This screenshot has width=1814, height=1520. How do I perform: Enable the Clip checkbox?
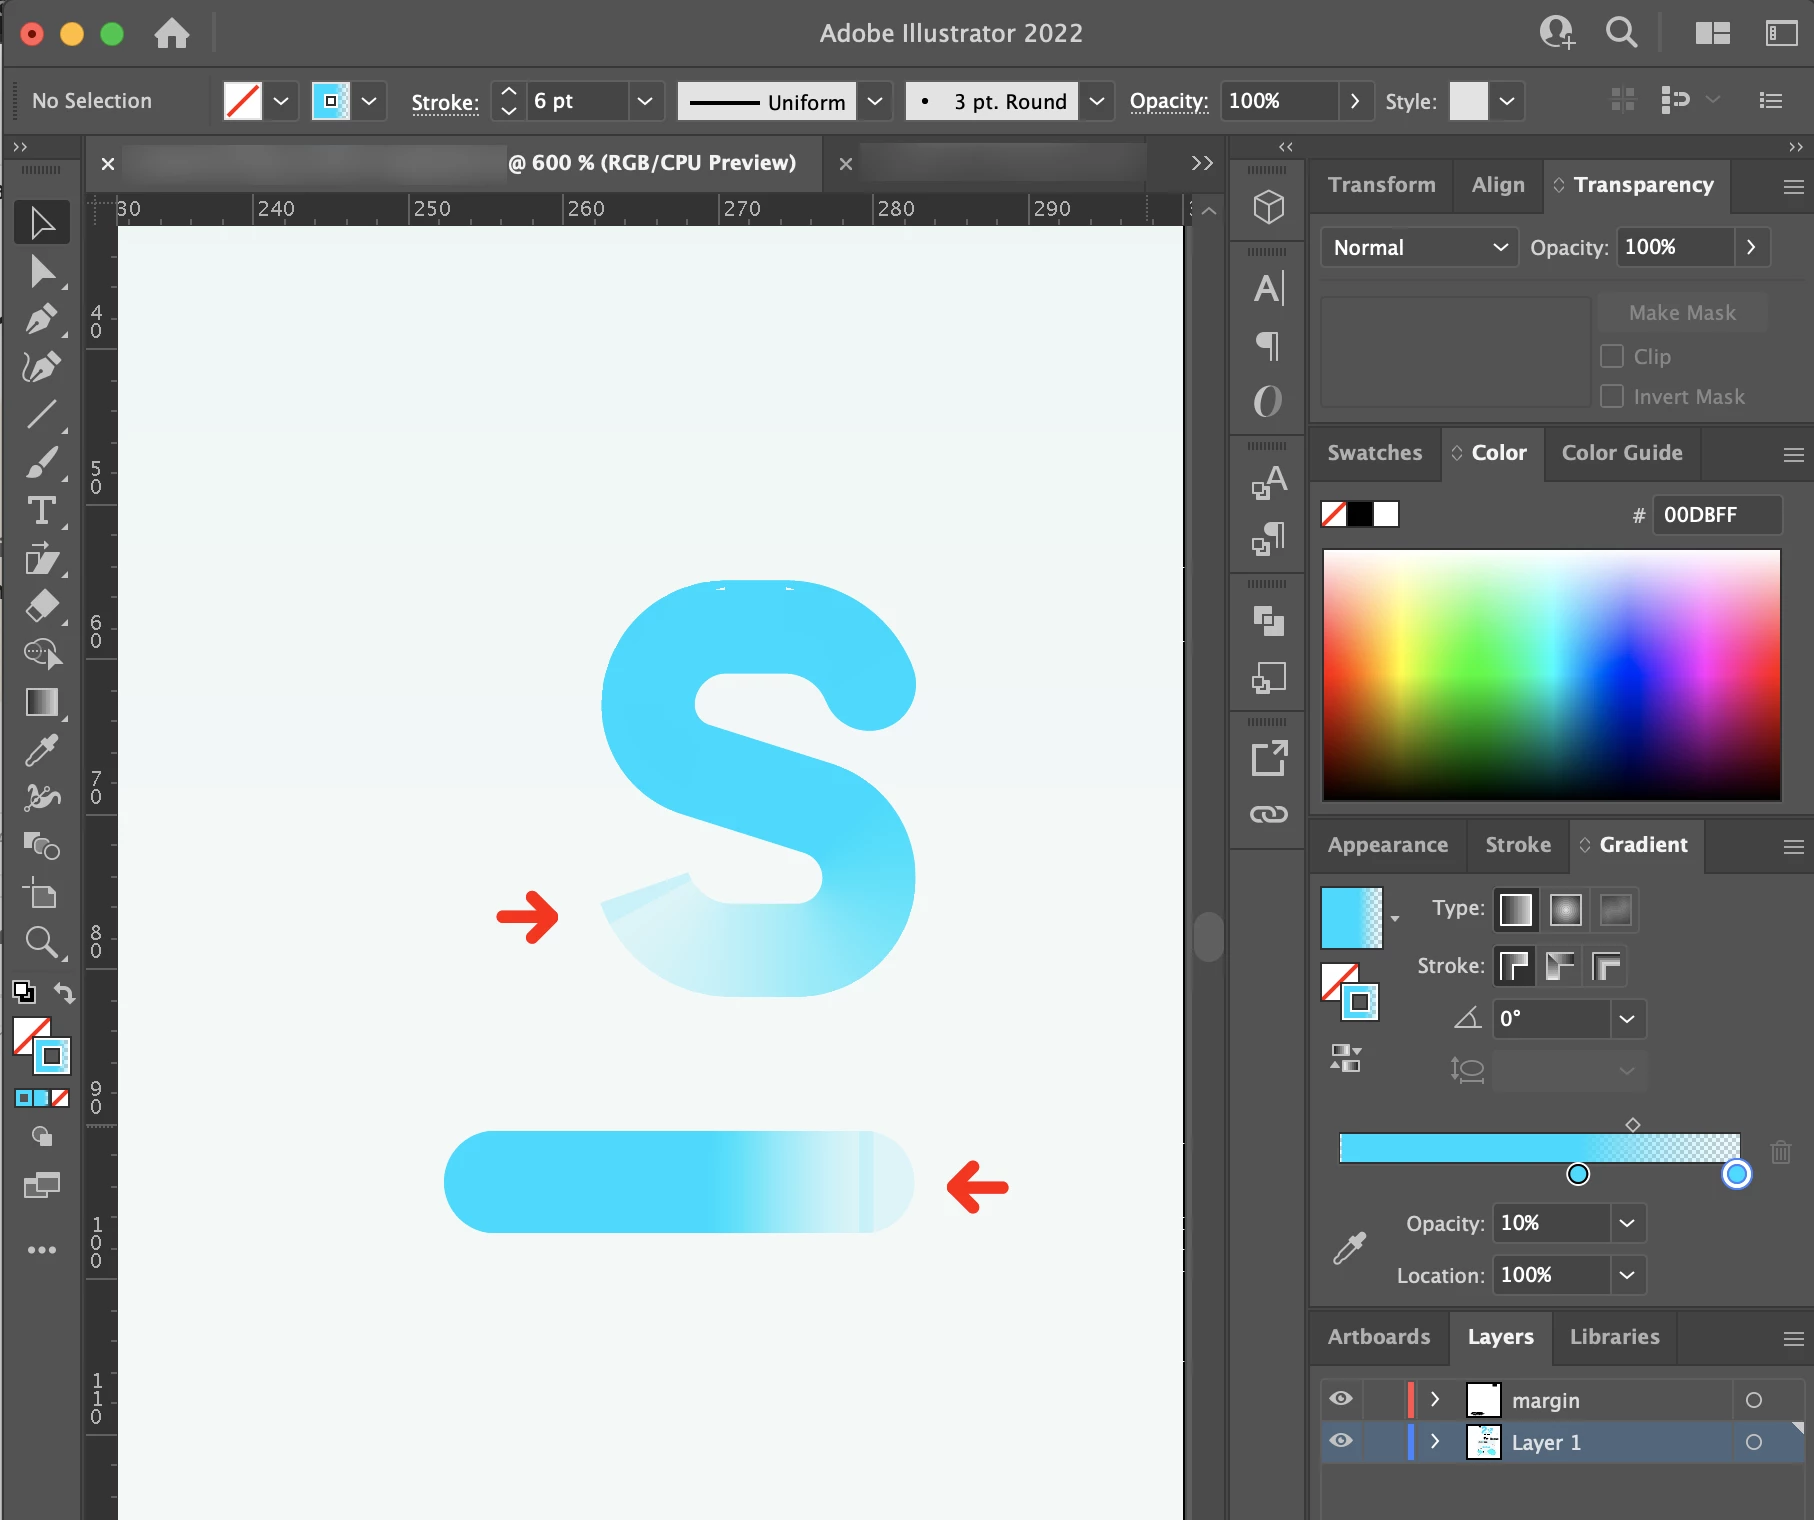point(1611,356)
